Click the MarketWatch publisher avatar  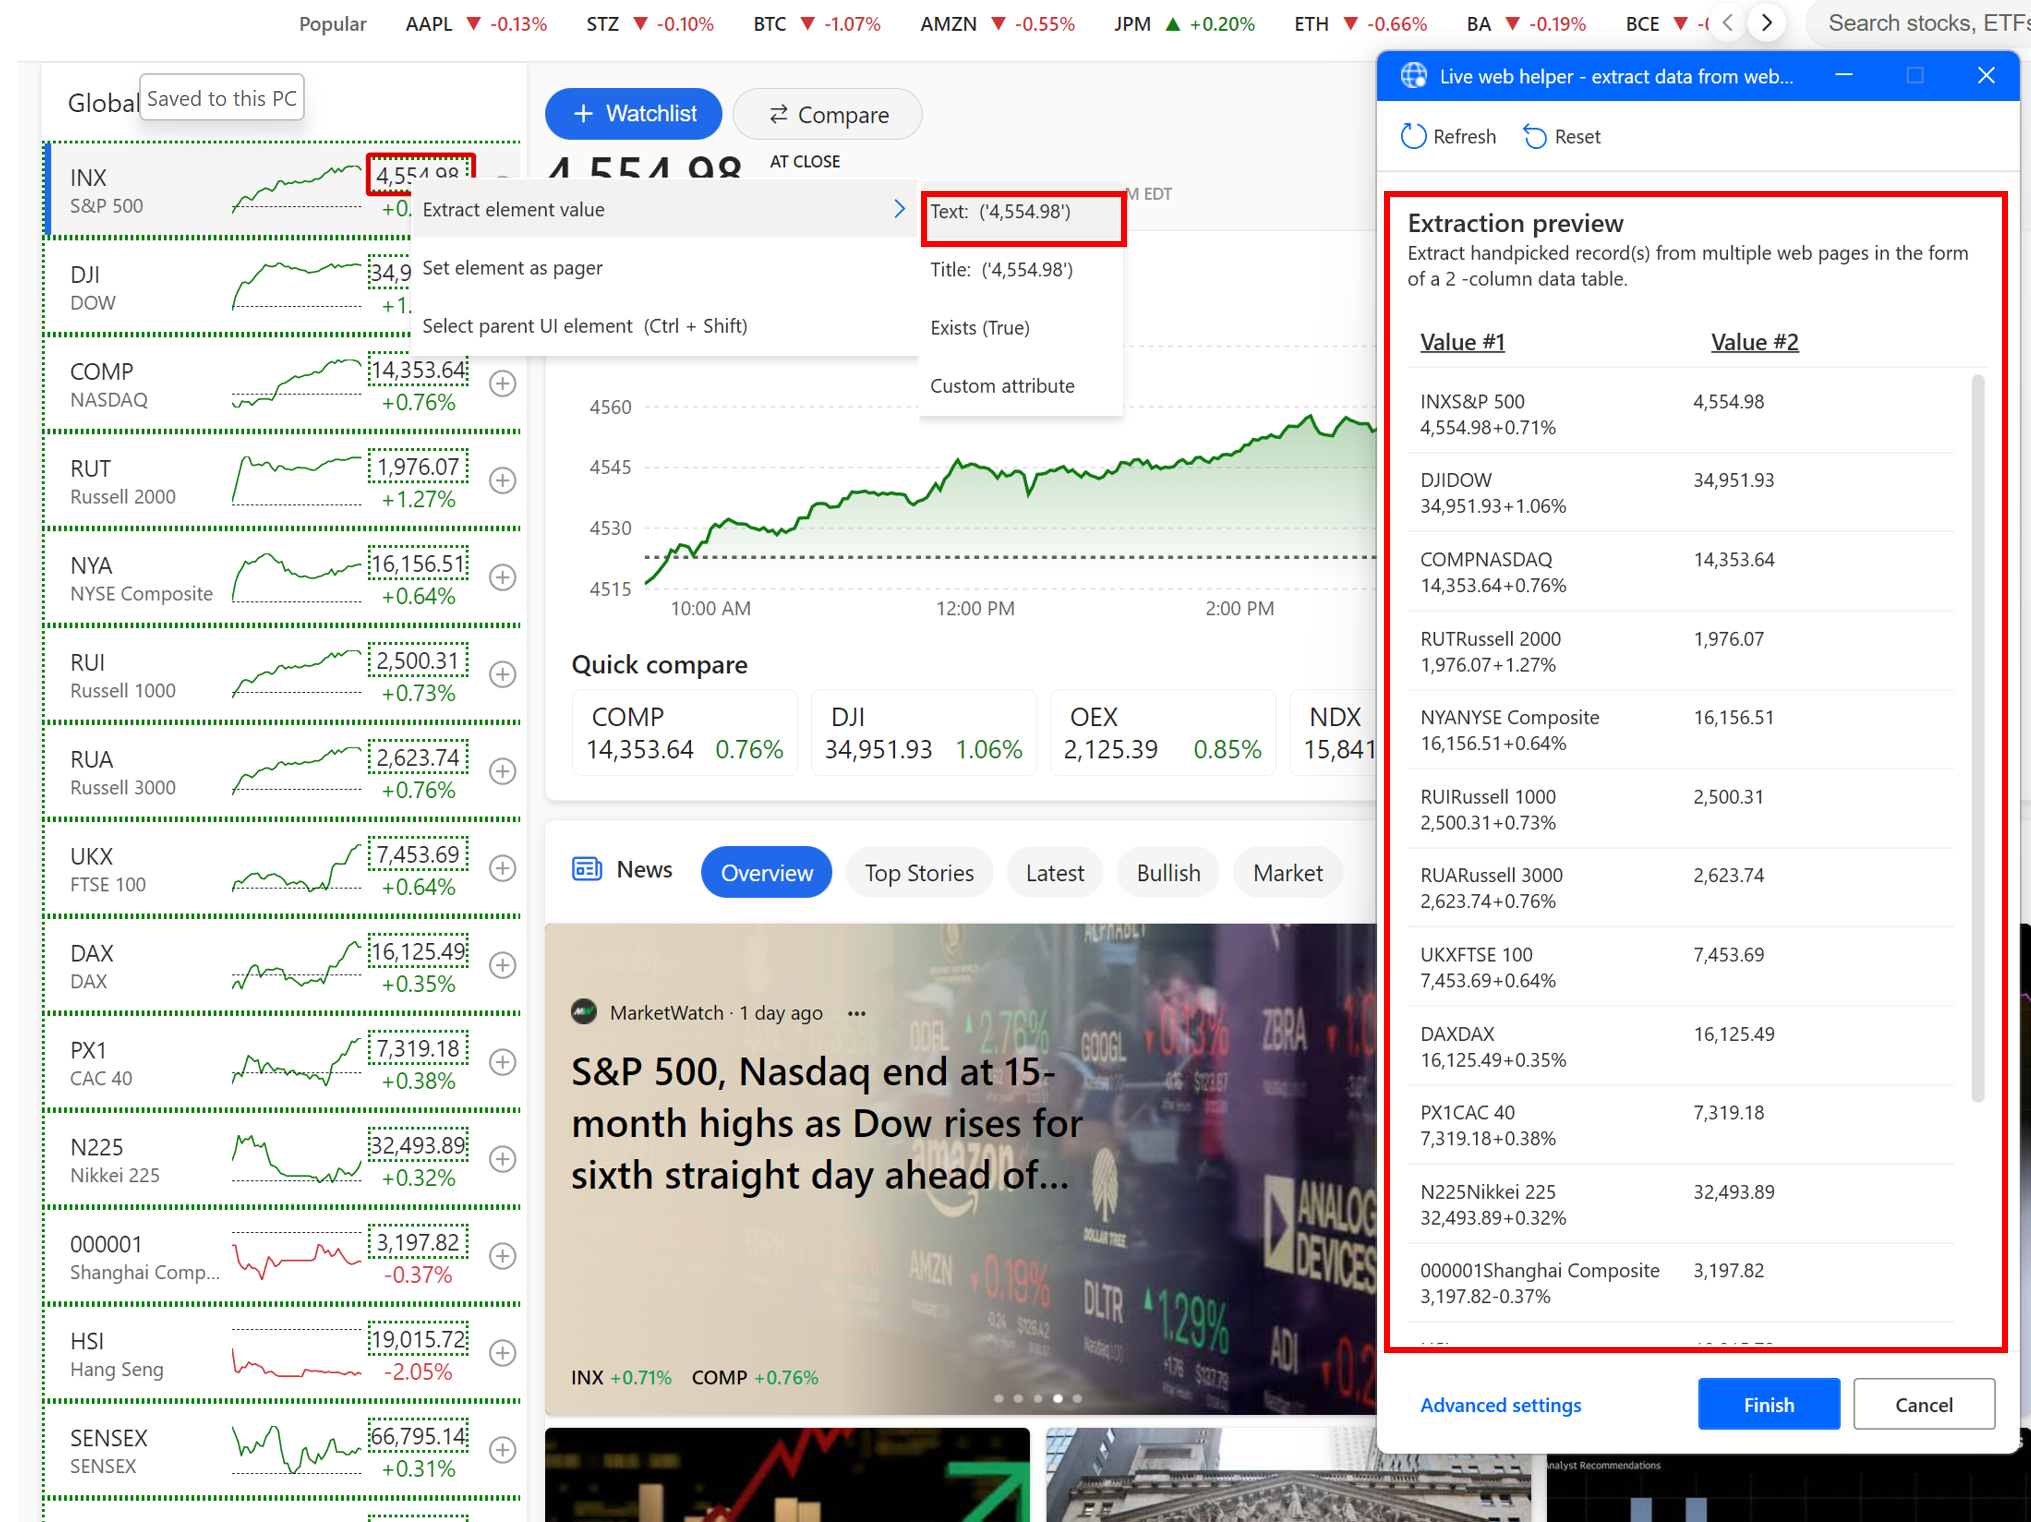point(585,1012)
